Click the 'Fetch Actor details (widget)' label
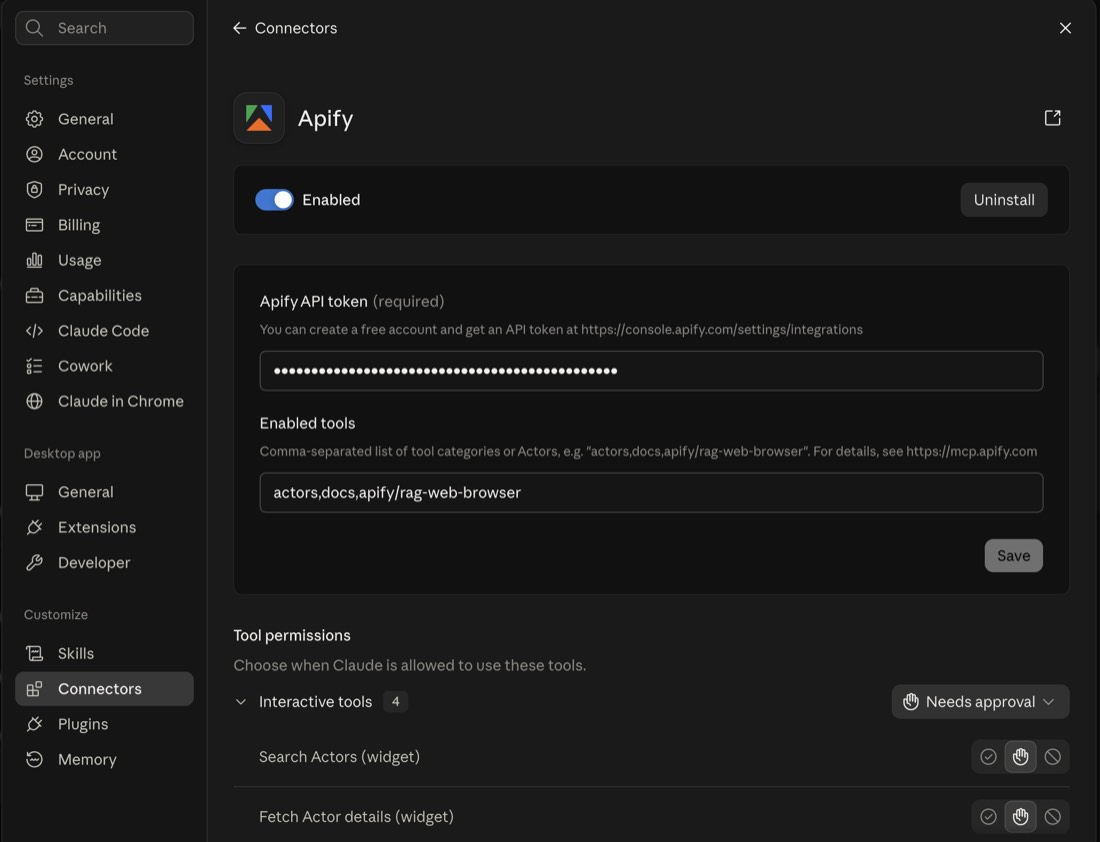 [x=356, y=817]
